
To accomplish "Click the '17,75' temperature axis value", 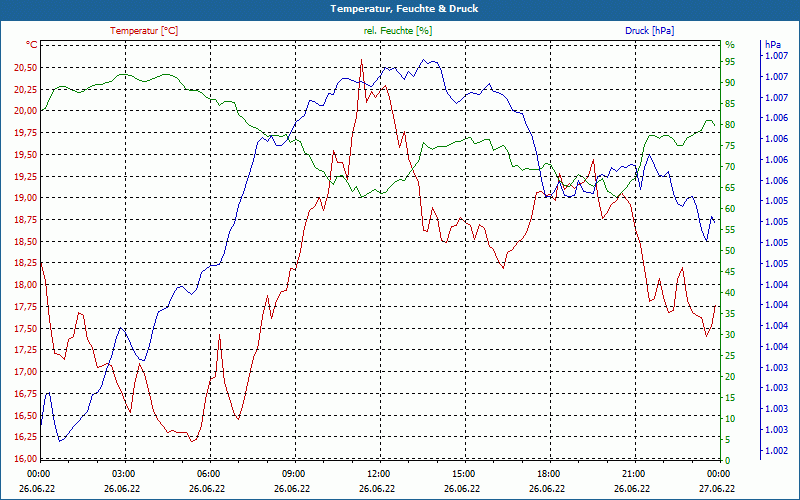I will click(x=25, y=307).
